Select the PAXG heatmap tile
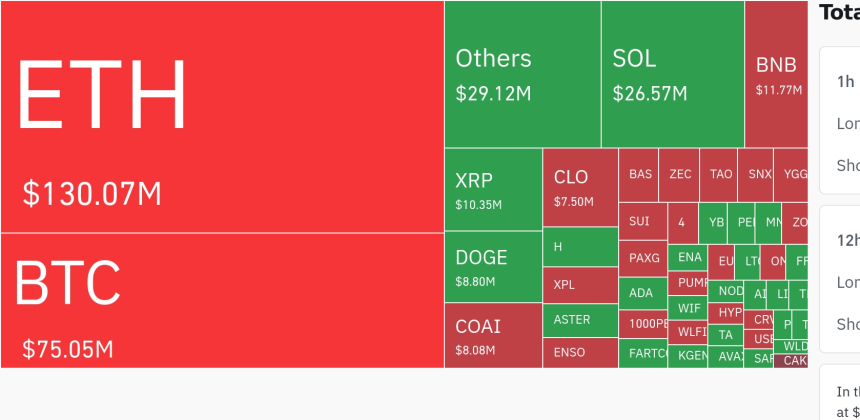860x420 pixels. 643,258
